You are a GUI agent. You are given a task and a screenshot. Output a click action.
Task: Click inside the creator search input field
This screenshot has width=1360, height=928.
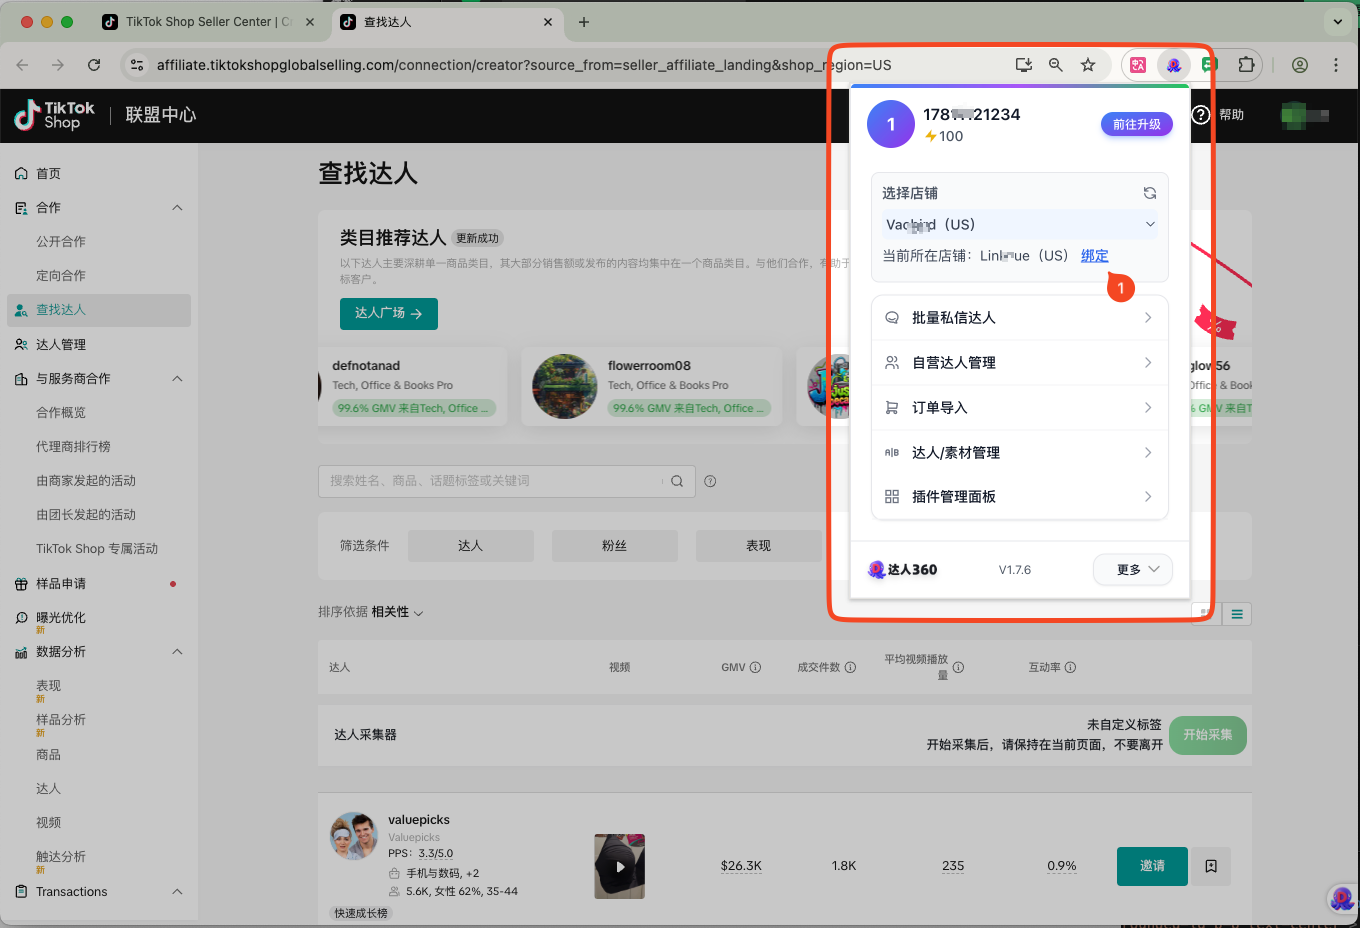click(490, 481)
